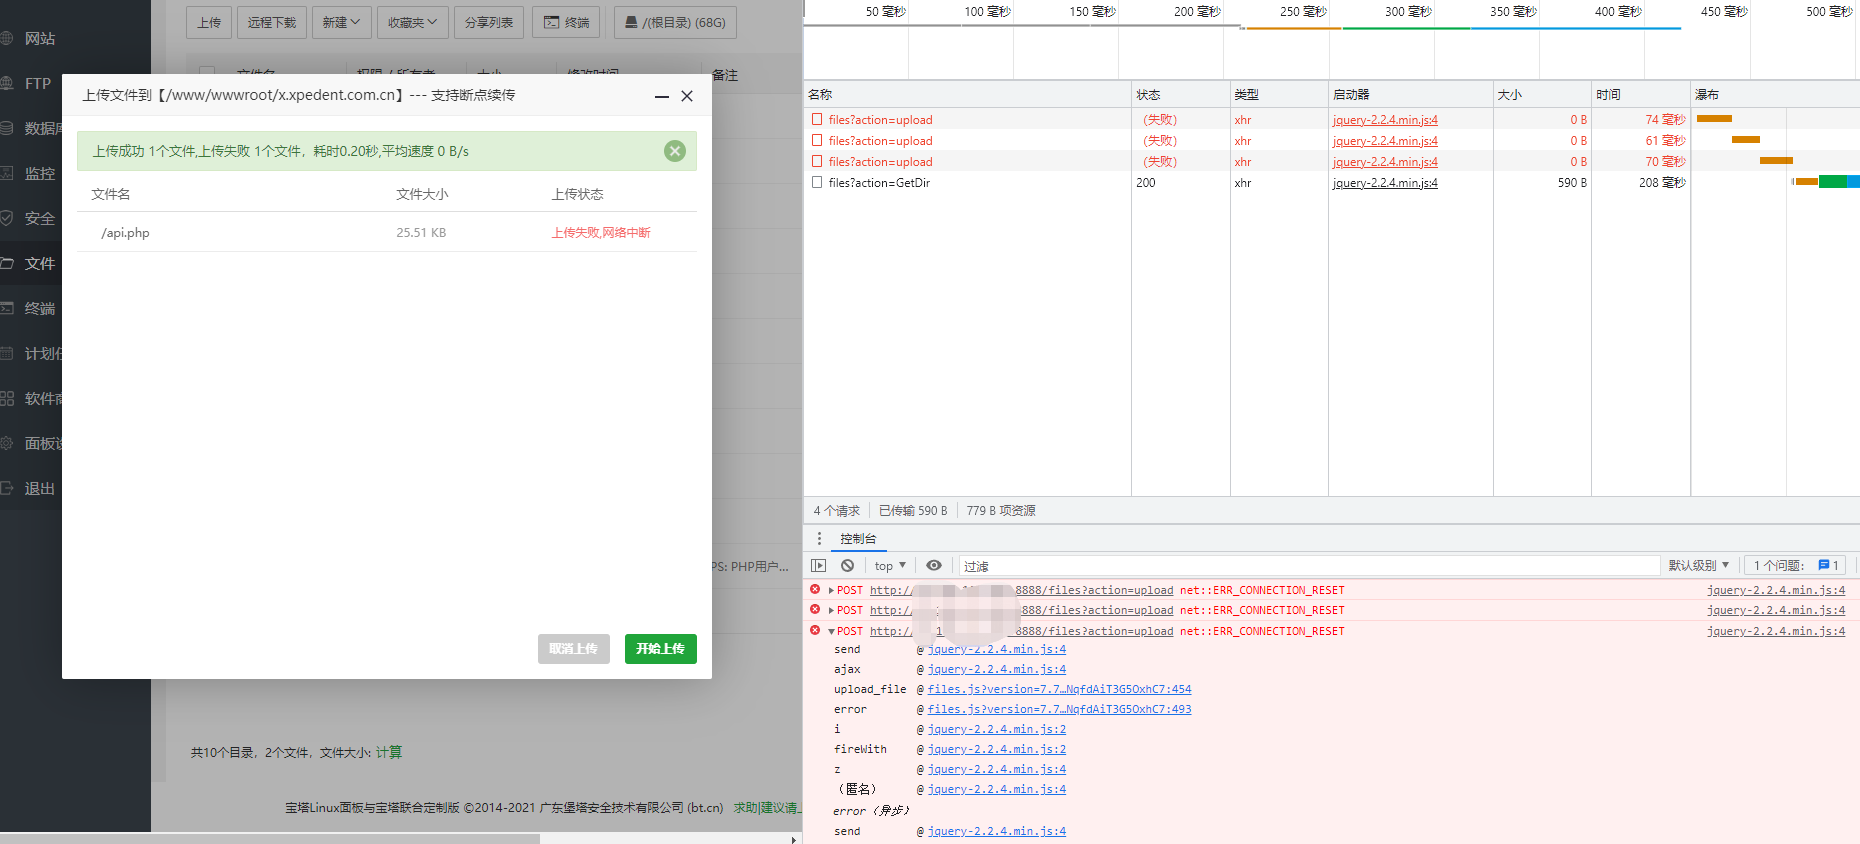Screen dimensions: 1860x844
Task: Open the 分享列表 share list button
Action: point(489,22)
